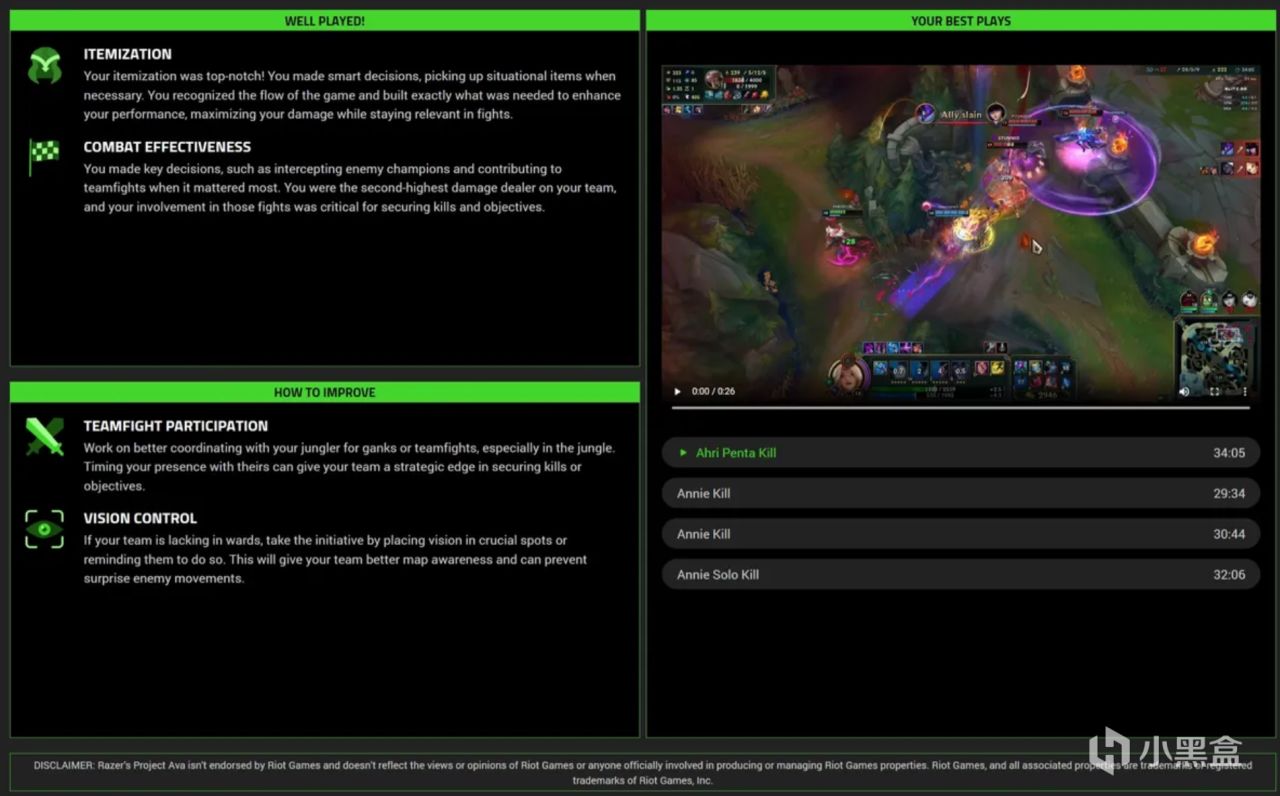This screenshot has width=1280, height=796.
Task: Select the Annie Kill clip at 29:34
Action: click(961, 493)
